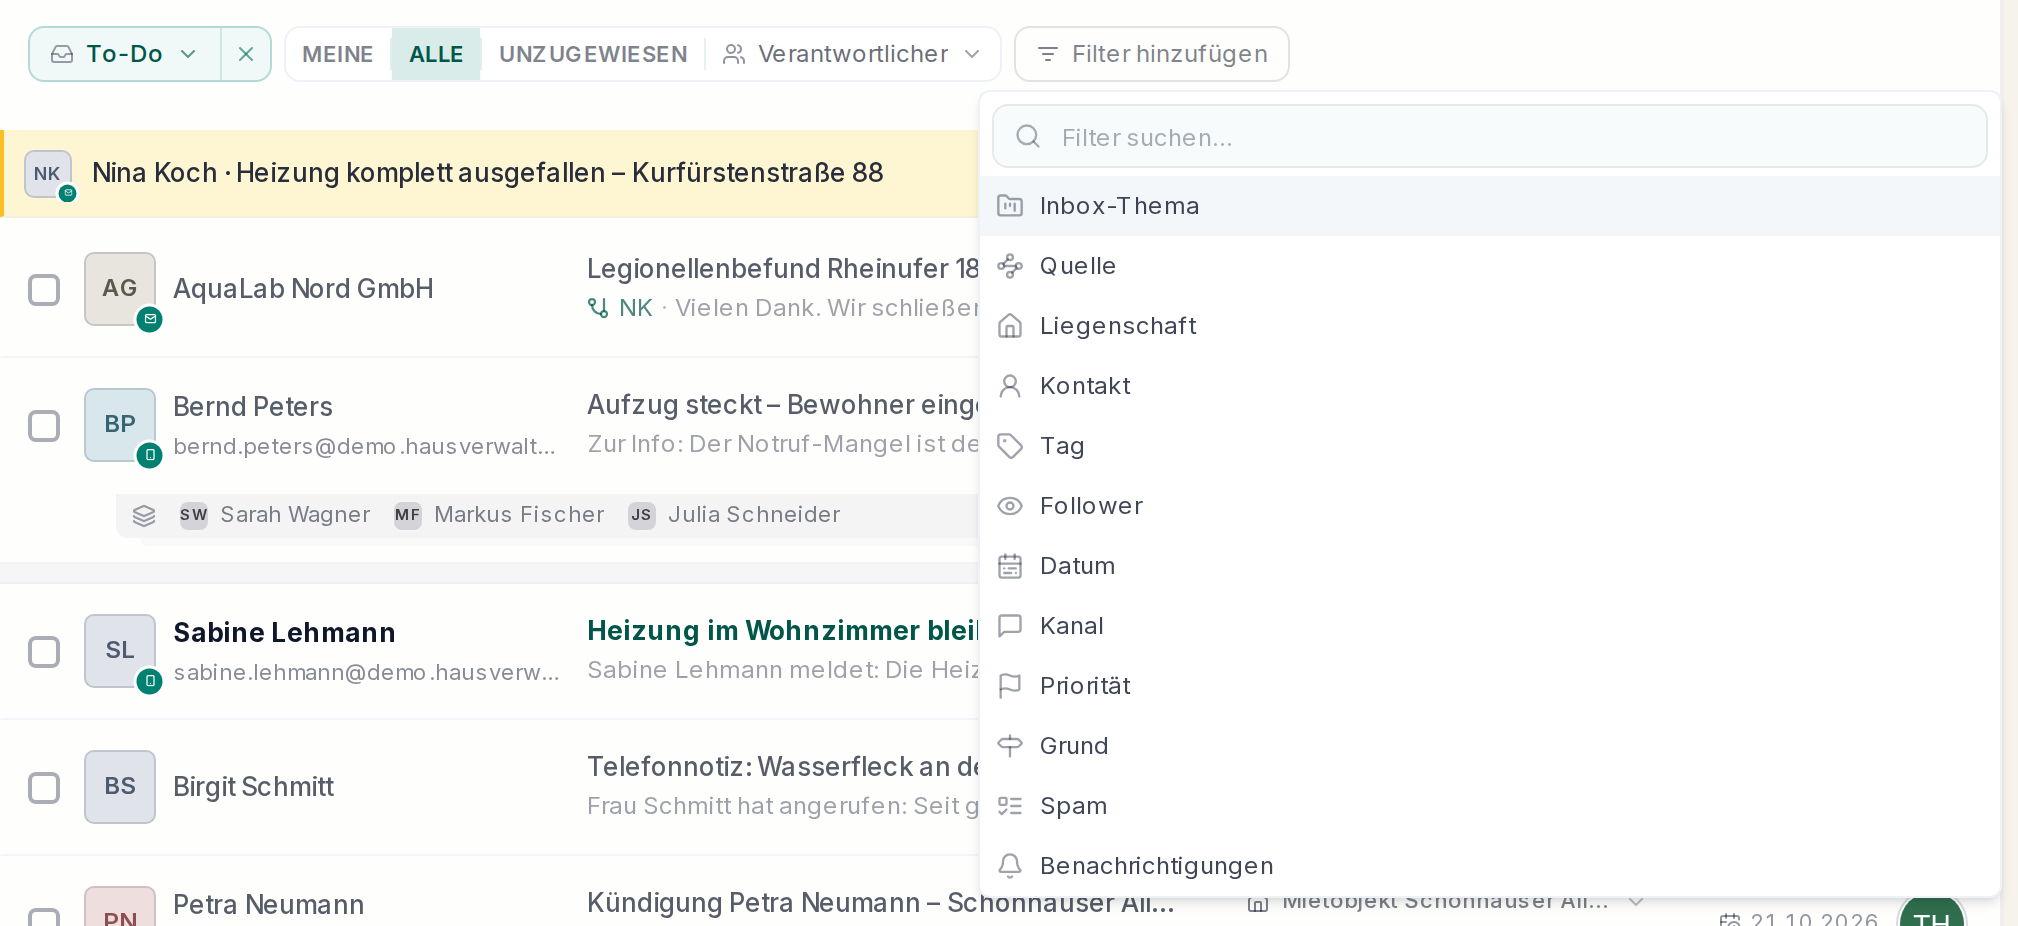Screen dimensions: 2018x926
Task: Check the Birgit Schmitt checkbox
Action: click(x=44, y=788)
